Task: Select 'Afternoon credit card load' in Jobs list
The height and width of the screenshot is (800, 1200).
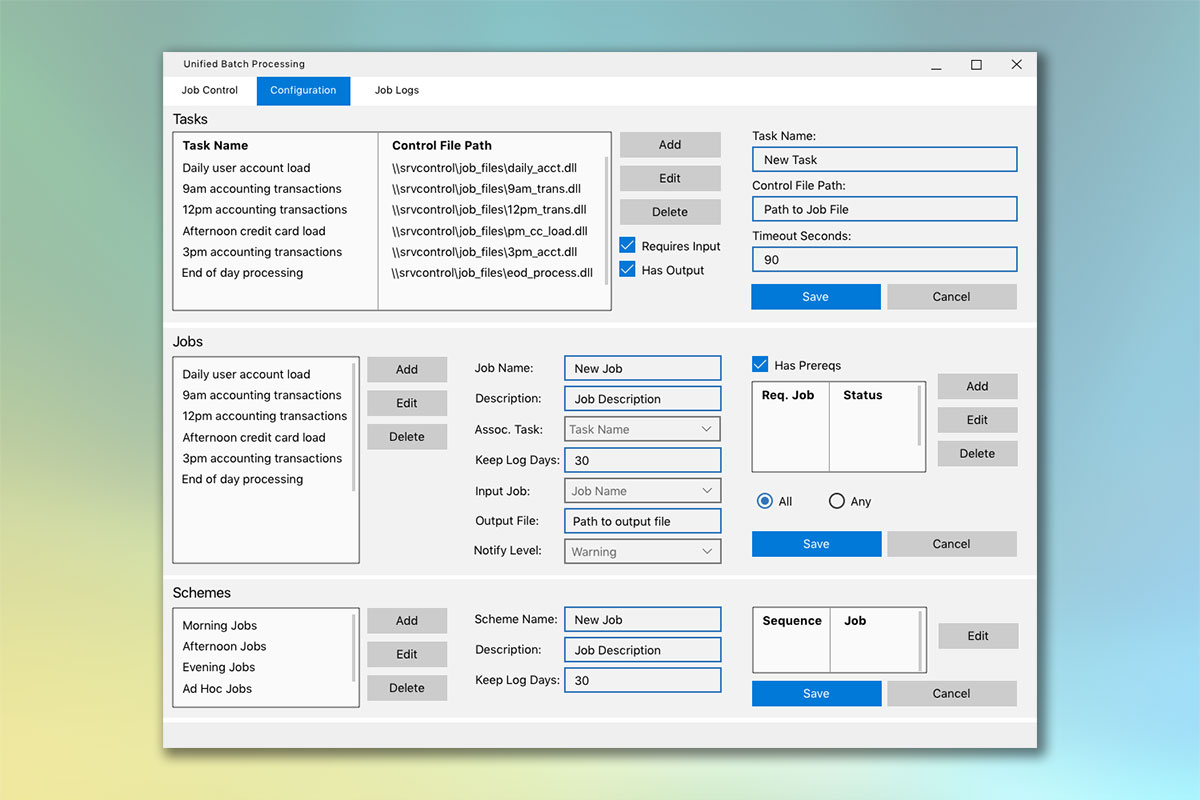Action: tap(254, 437)
